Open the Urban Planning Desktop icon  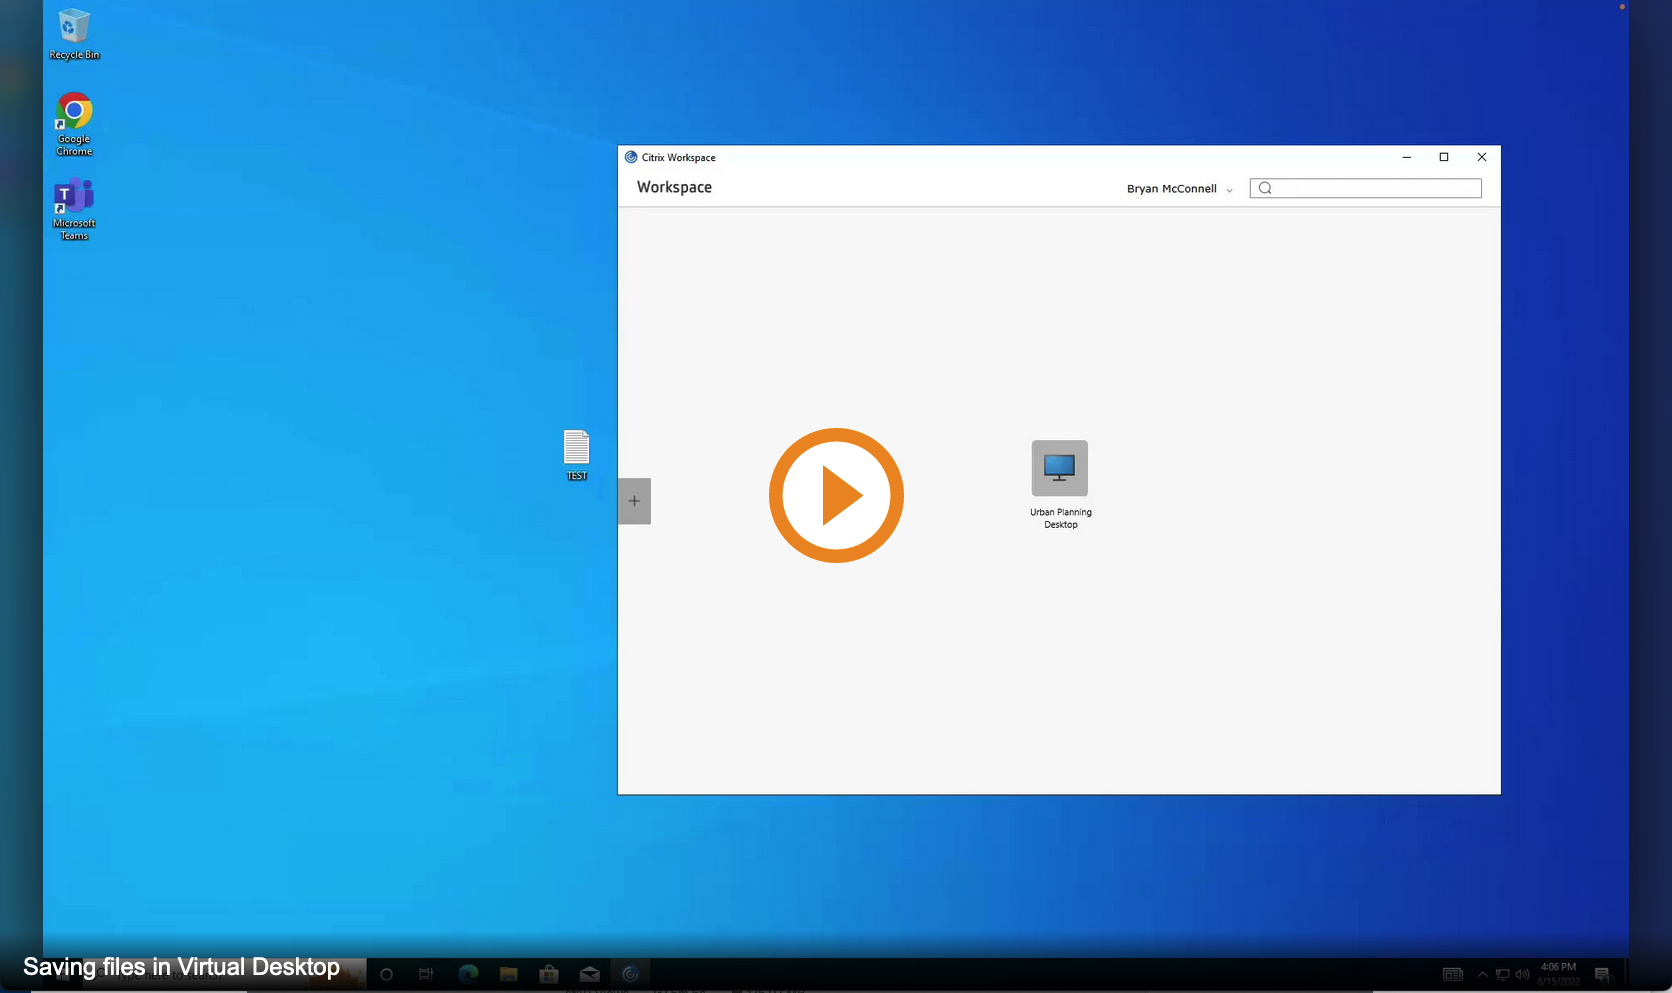pyautogui.click(x=1059, y=469)
